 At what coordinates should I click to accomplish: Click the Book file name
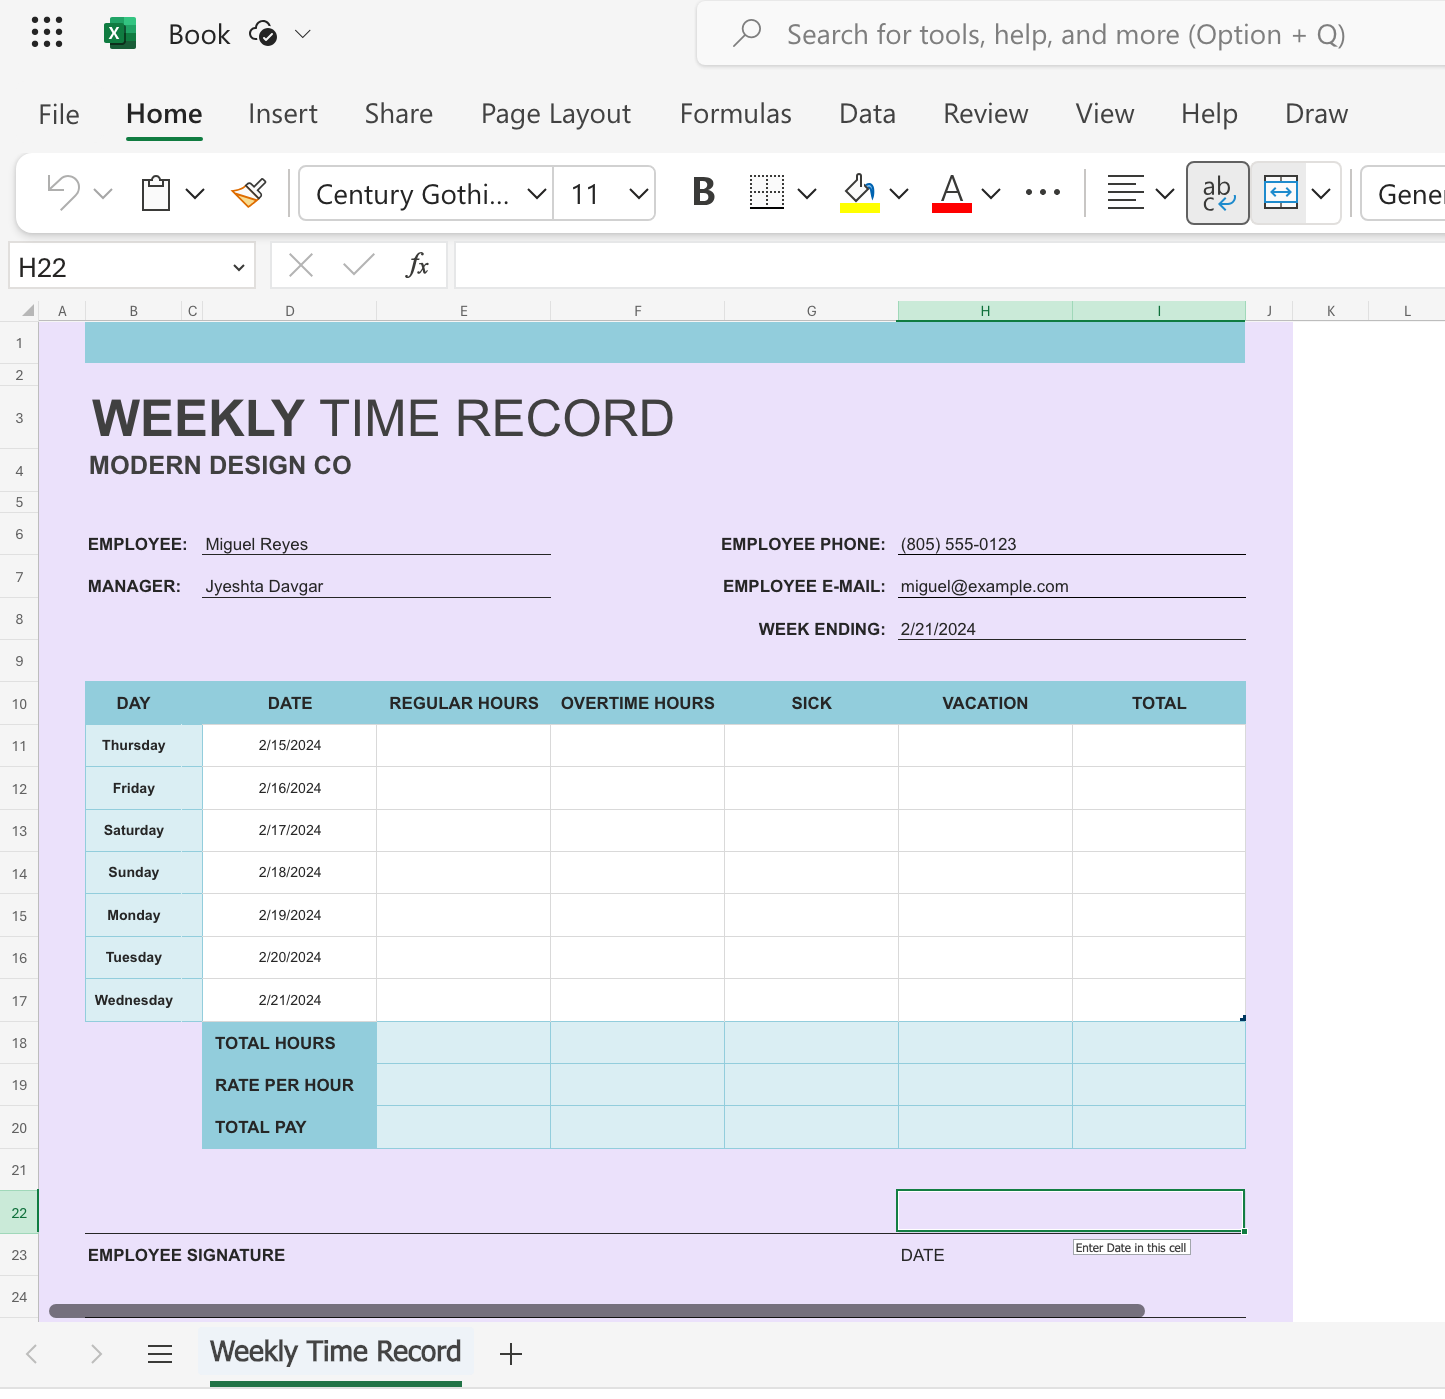tap(199, 34)
